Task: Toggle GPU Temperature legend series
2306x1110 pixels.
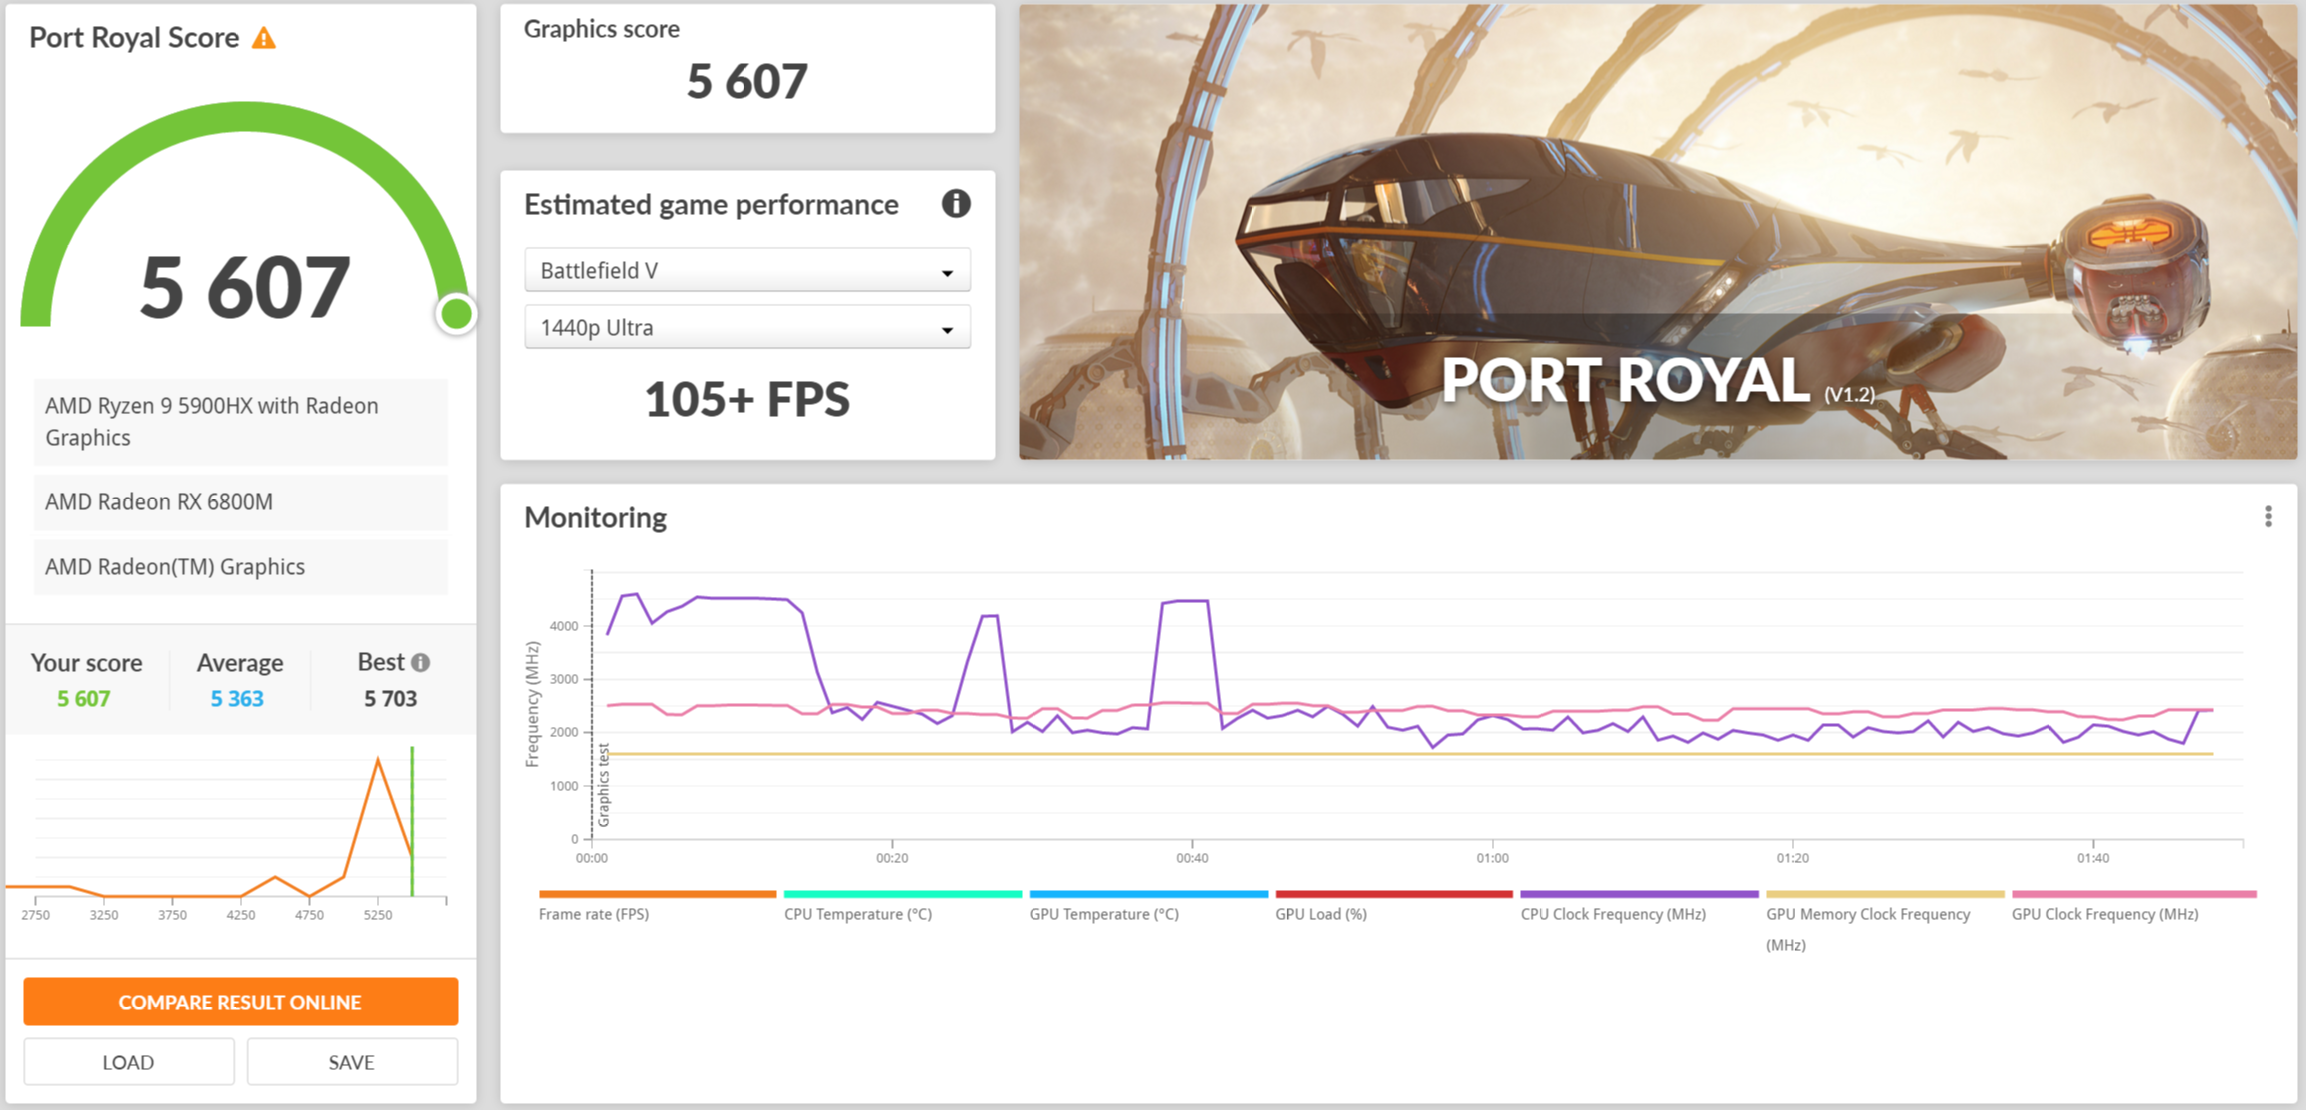Action: (x=1104, y=914)
